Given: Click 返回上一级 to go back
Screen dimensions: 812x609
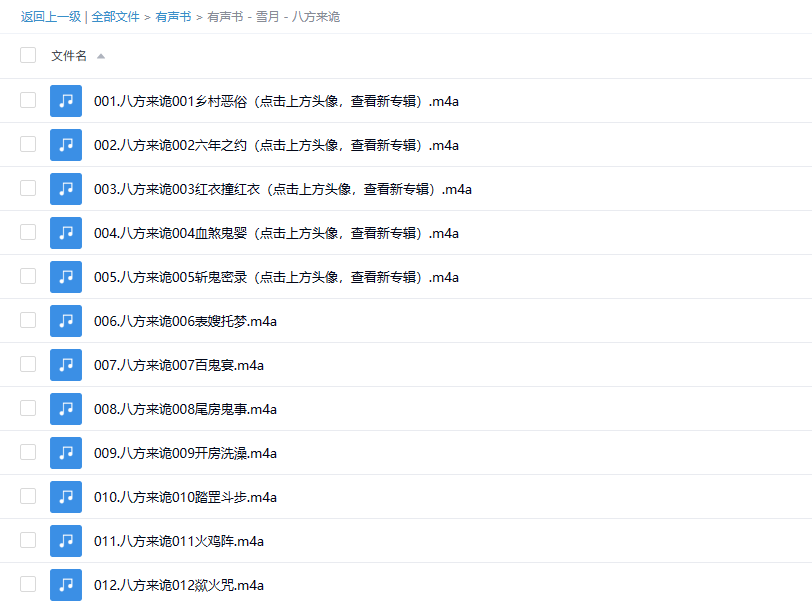Looking at the screenshot, I should [x=50, y=17].
